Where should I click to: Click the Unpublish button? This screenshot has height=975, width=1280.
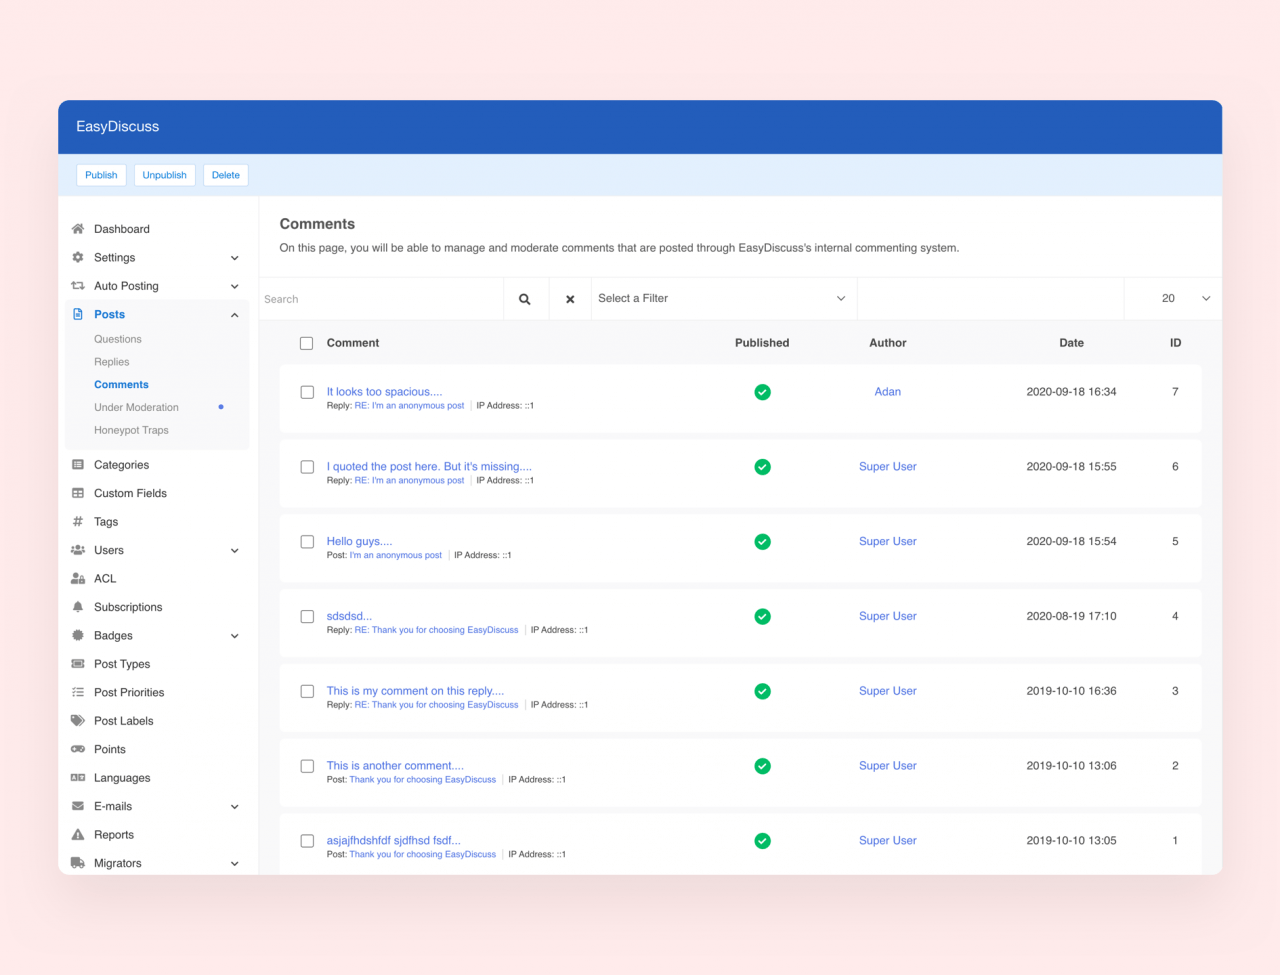coord(164,175)
